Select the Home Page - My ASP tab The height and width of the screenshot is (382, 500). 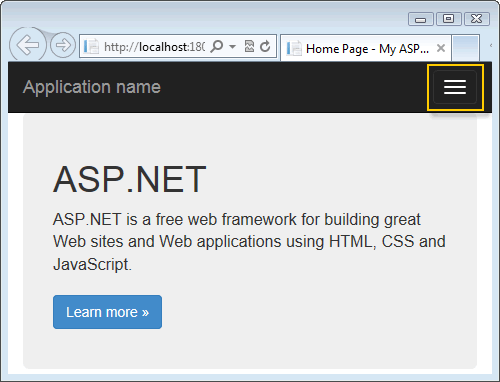pyautogui.click(x=366, y=48)
